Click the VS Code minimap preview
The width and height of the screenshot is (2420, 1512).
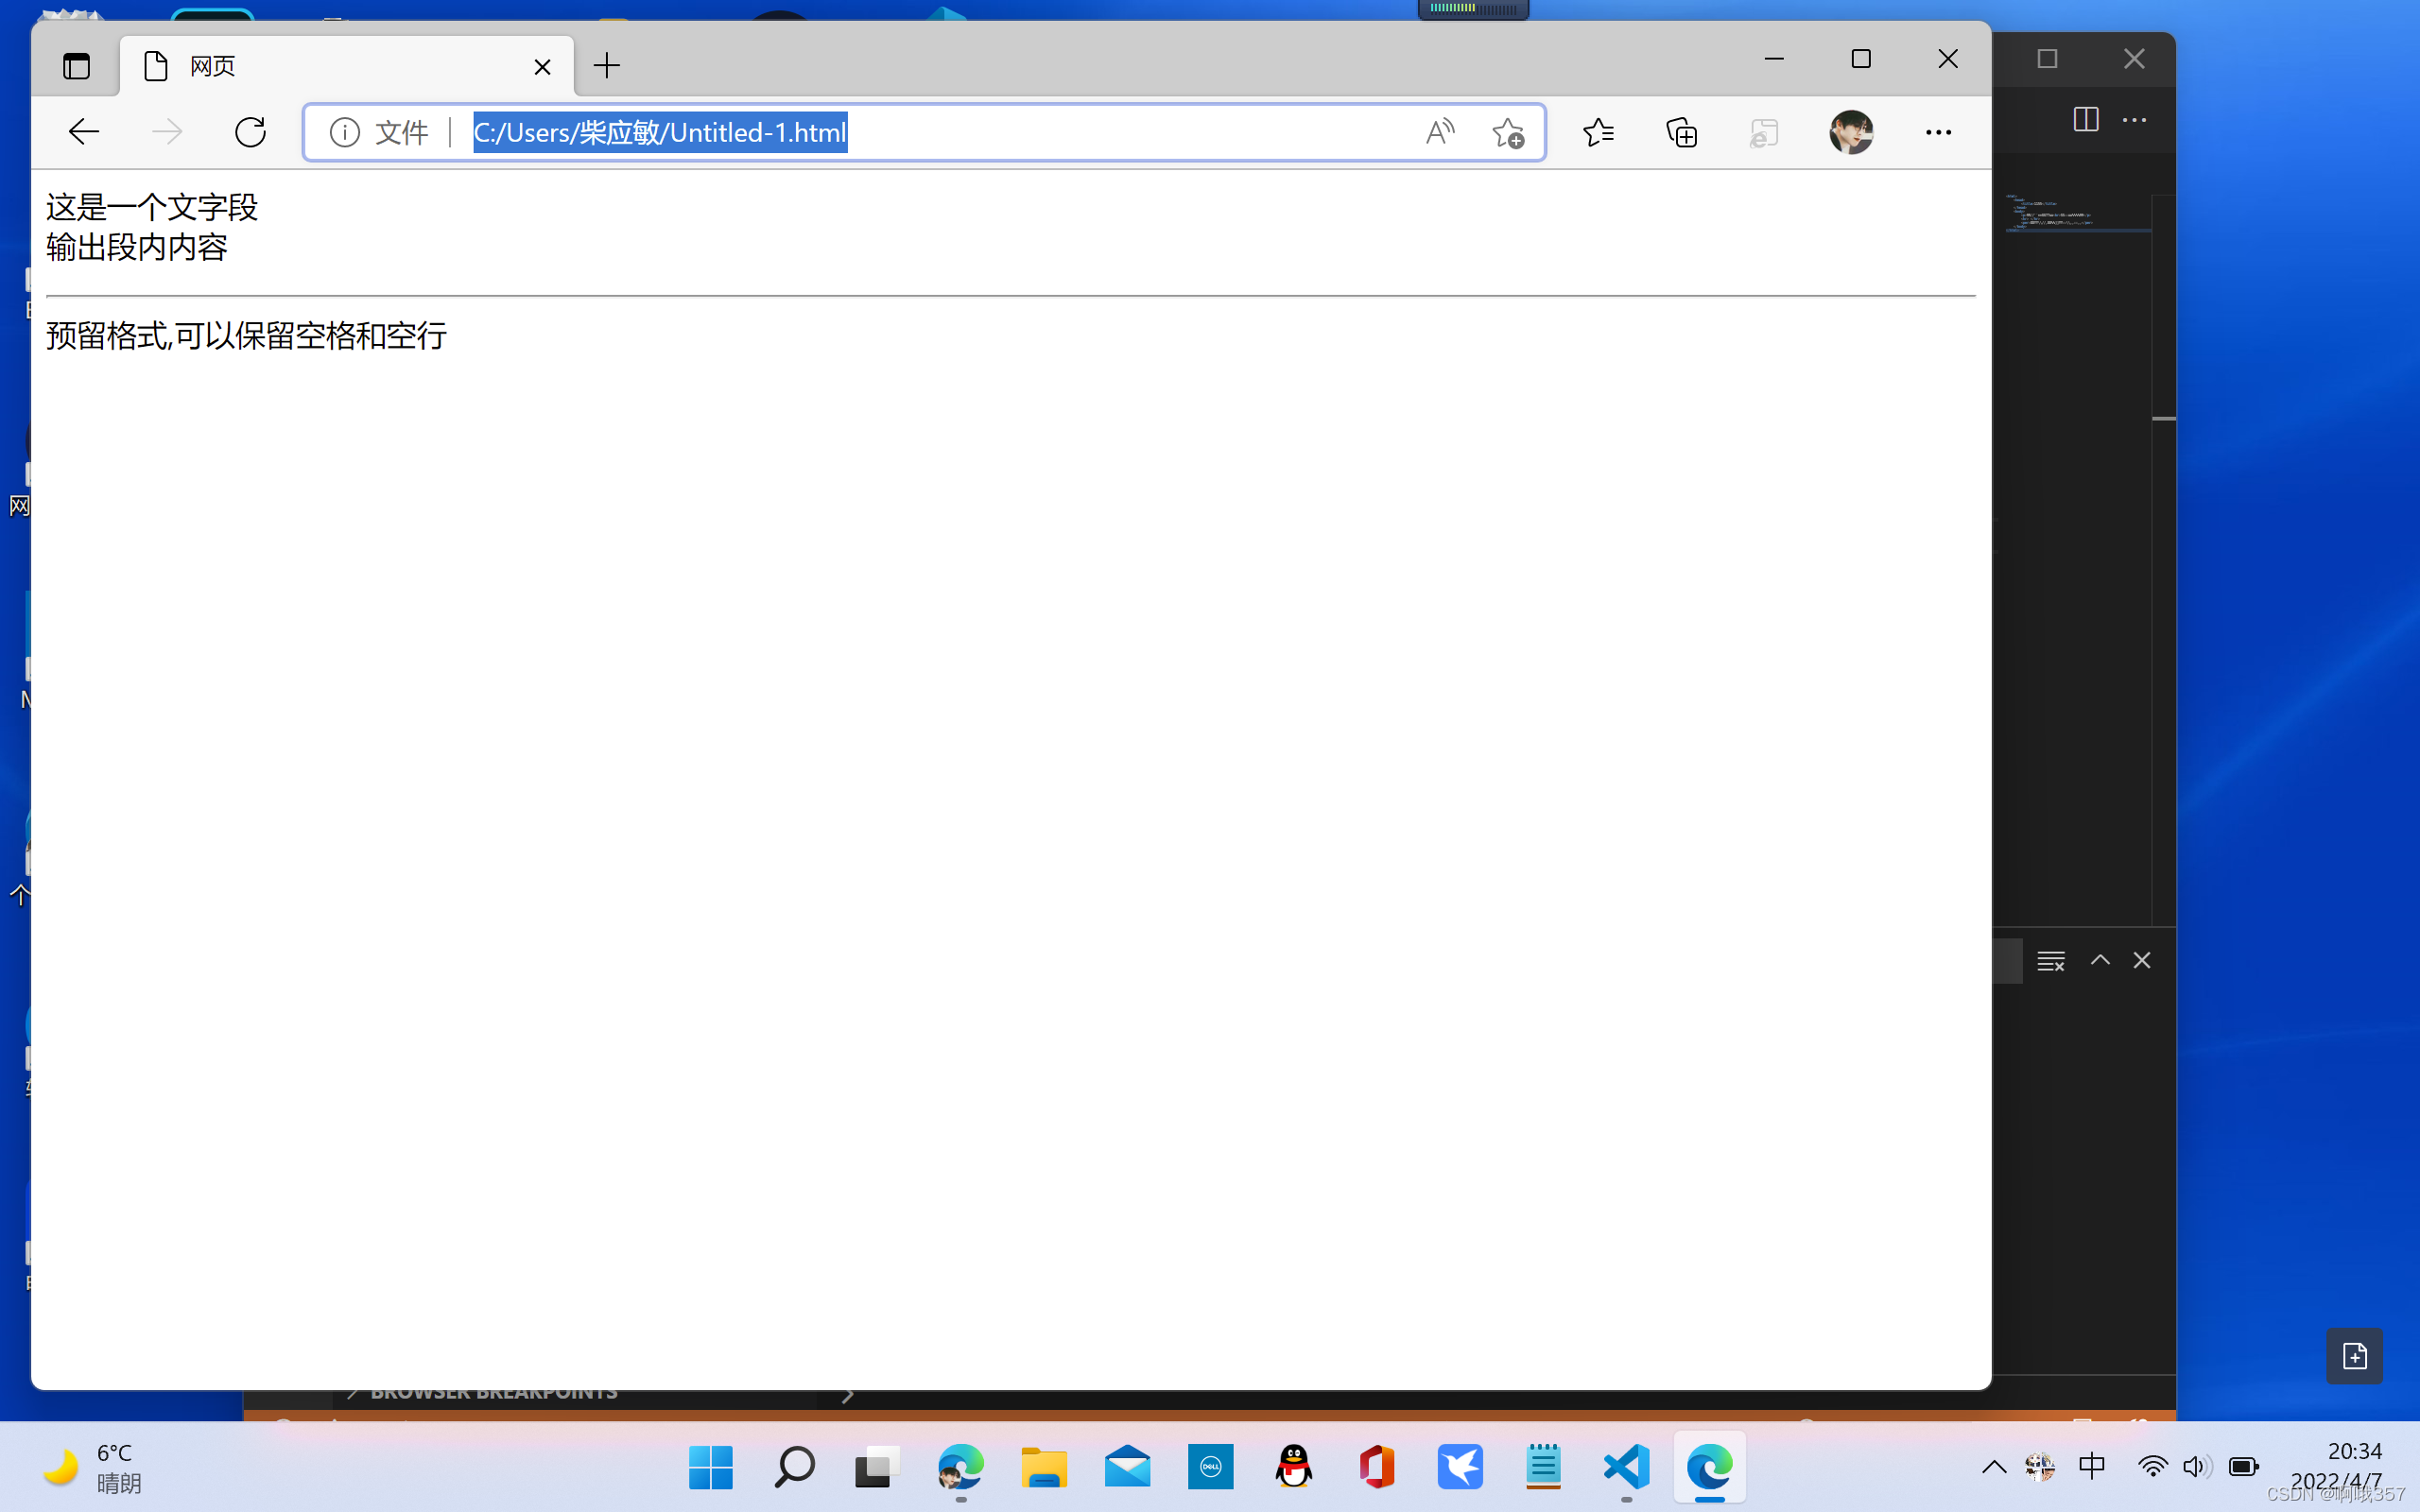tap(2076, 213)
